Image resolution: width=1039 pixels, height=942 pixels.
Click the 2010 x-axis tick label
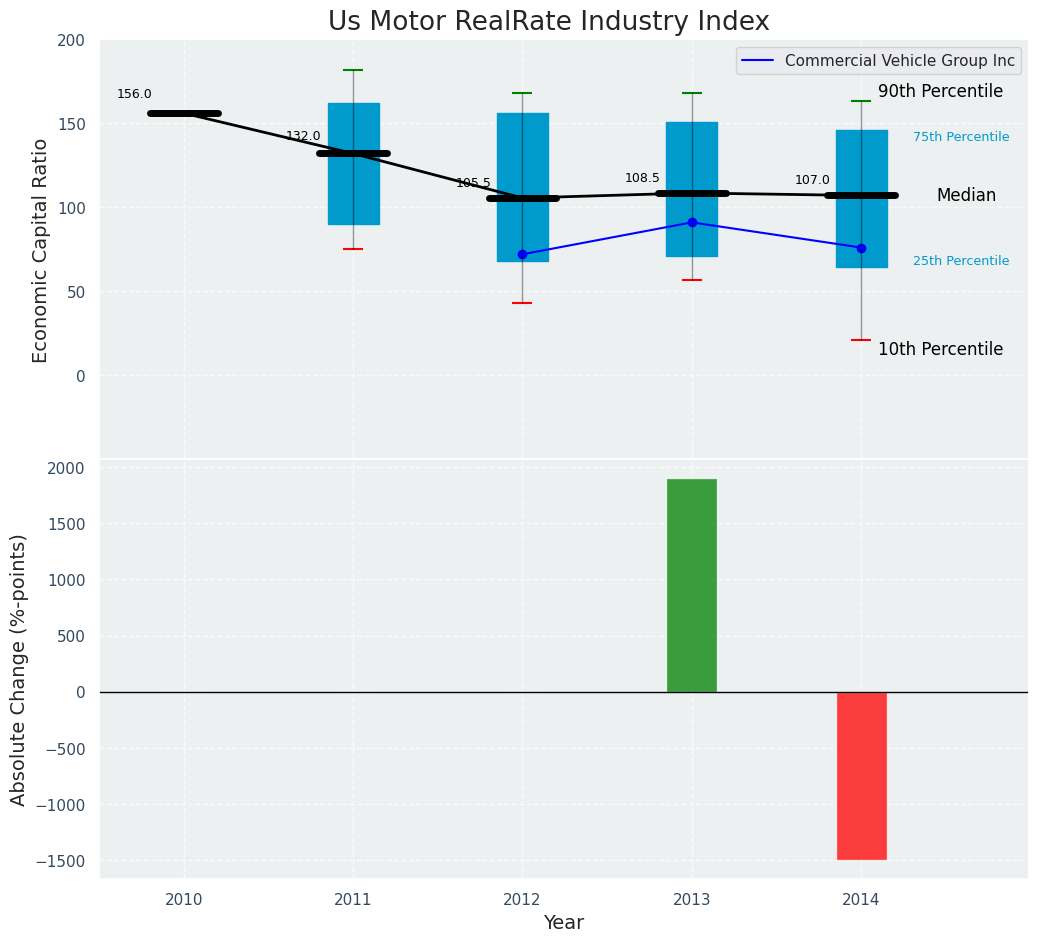click(x=184, y=900)
